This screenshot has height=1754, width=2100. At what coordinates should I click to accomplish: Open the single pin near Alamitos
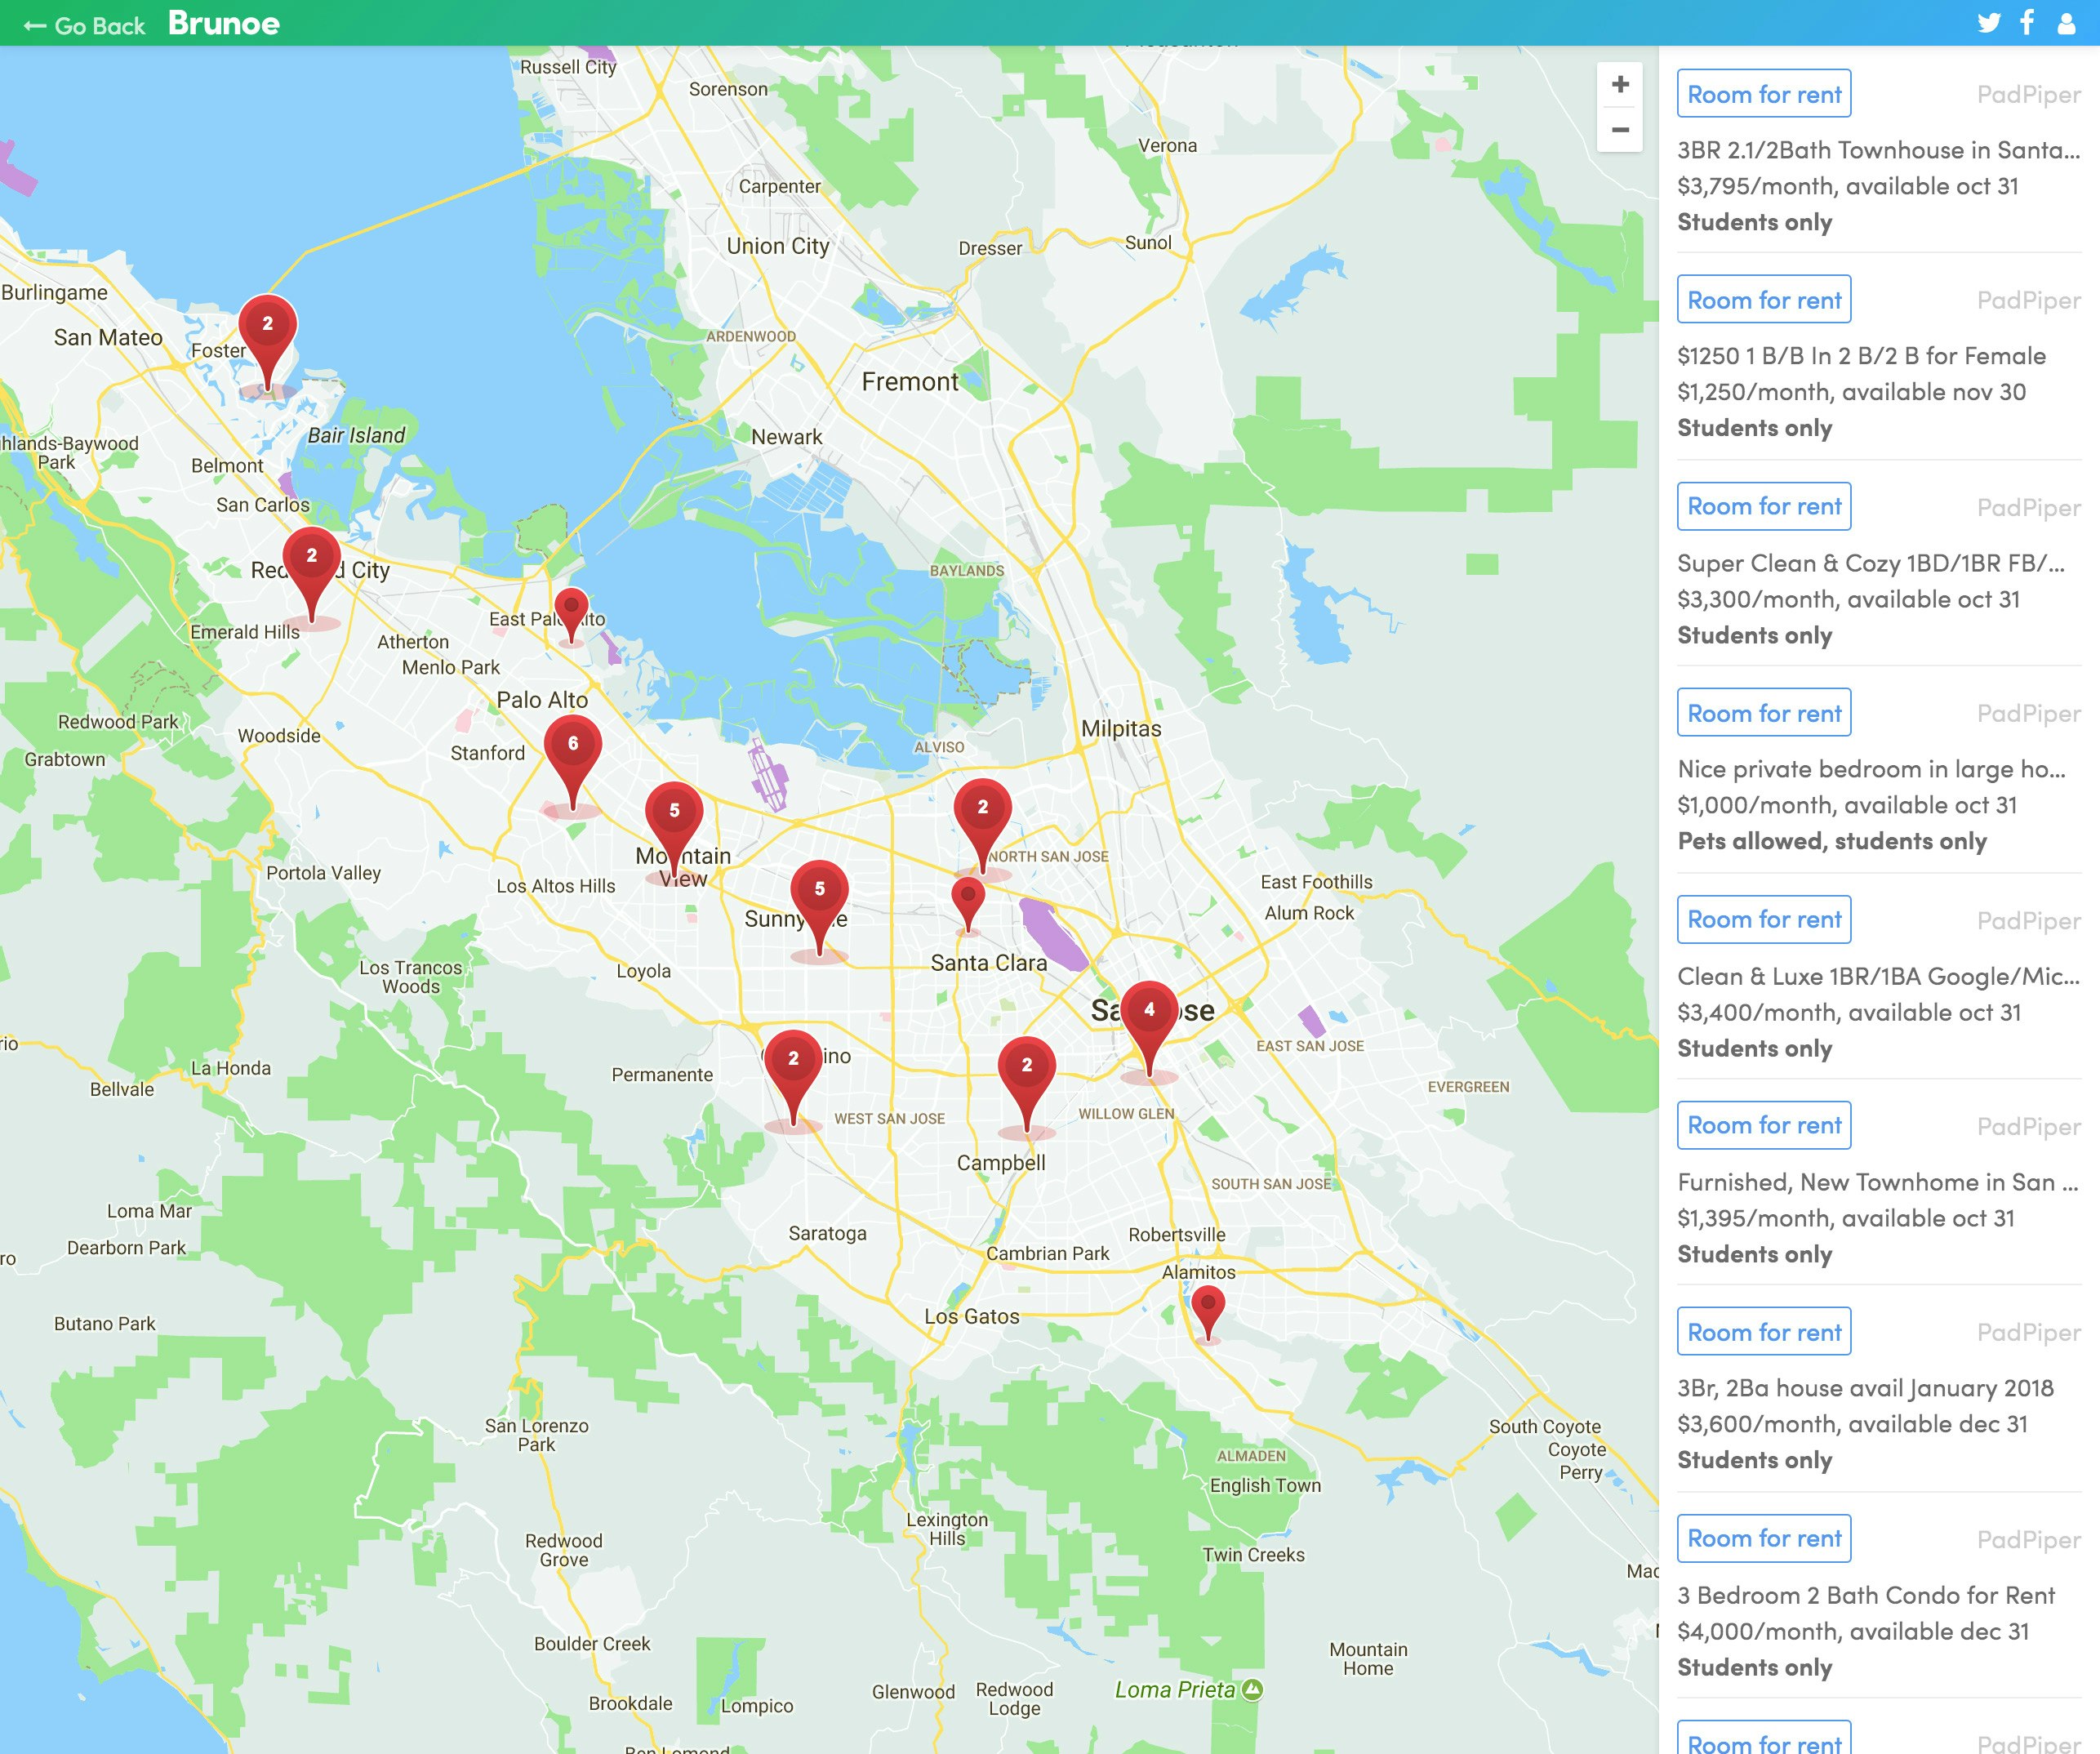(x=1209, y=1302)
